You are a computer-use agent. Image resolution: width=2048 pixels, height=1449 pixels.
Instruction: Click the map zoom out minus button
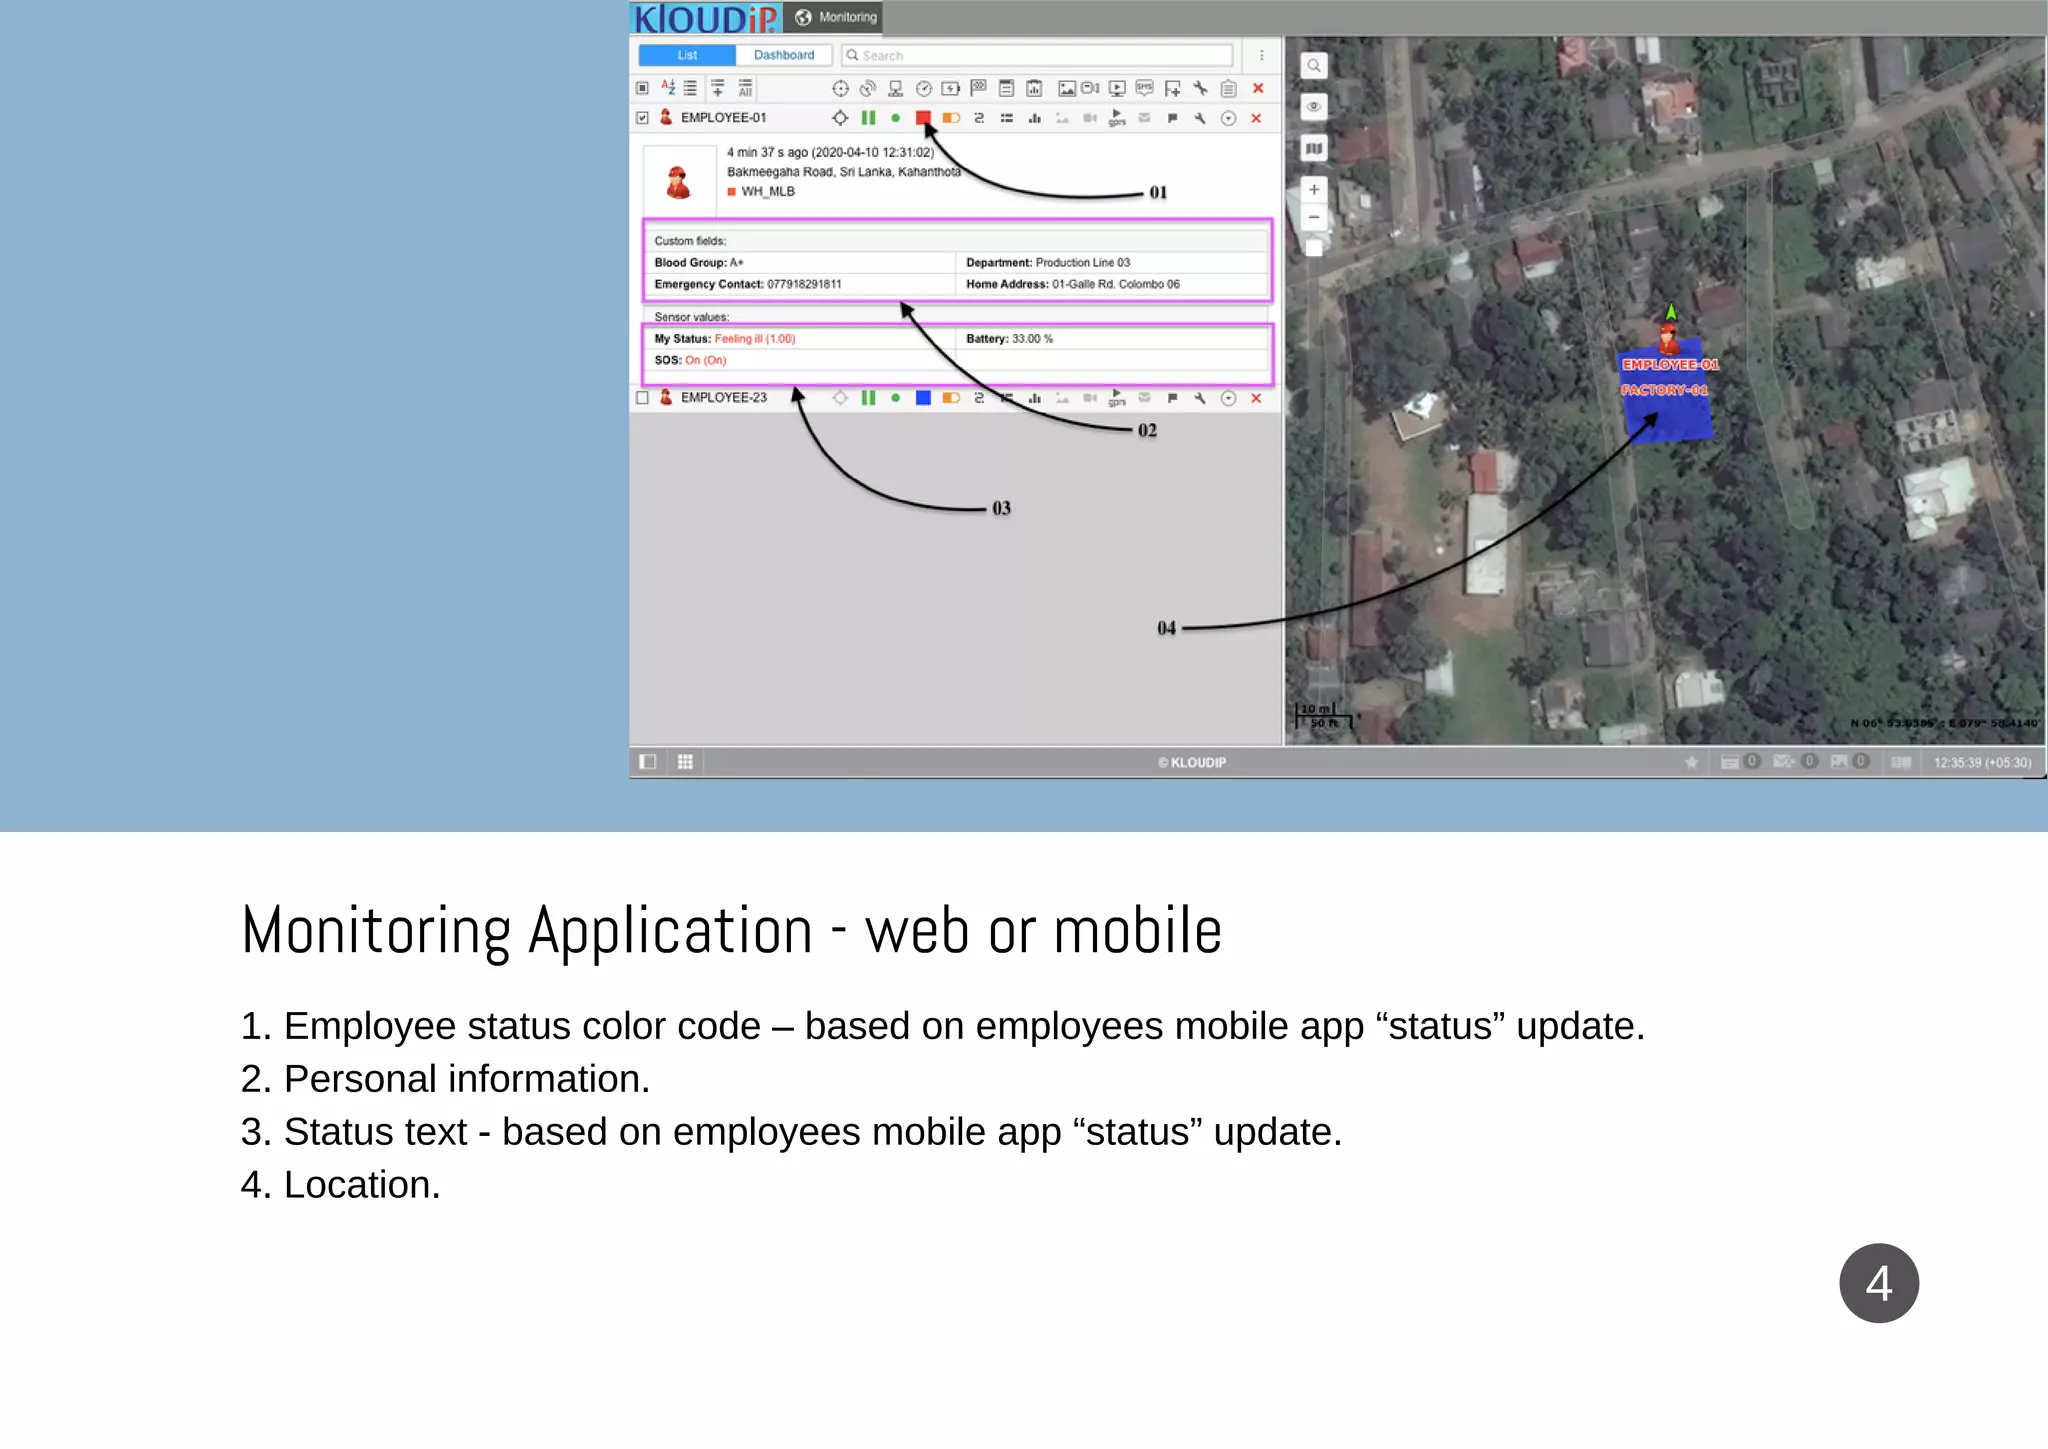pyautogui.click(x=1314, y=217)
